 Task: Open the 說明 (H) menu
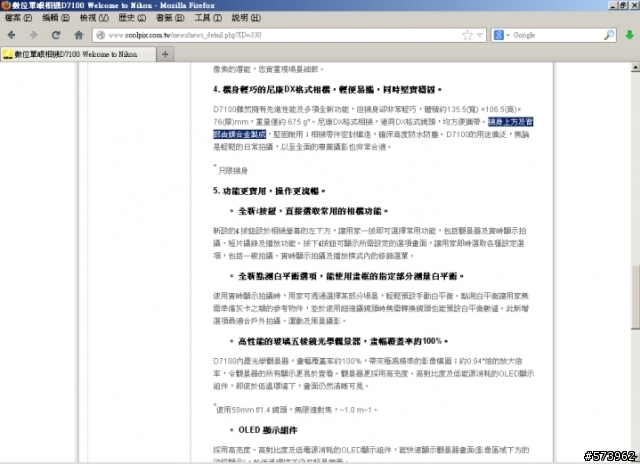pos(246,18)
